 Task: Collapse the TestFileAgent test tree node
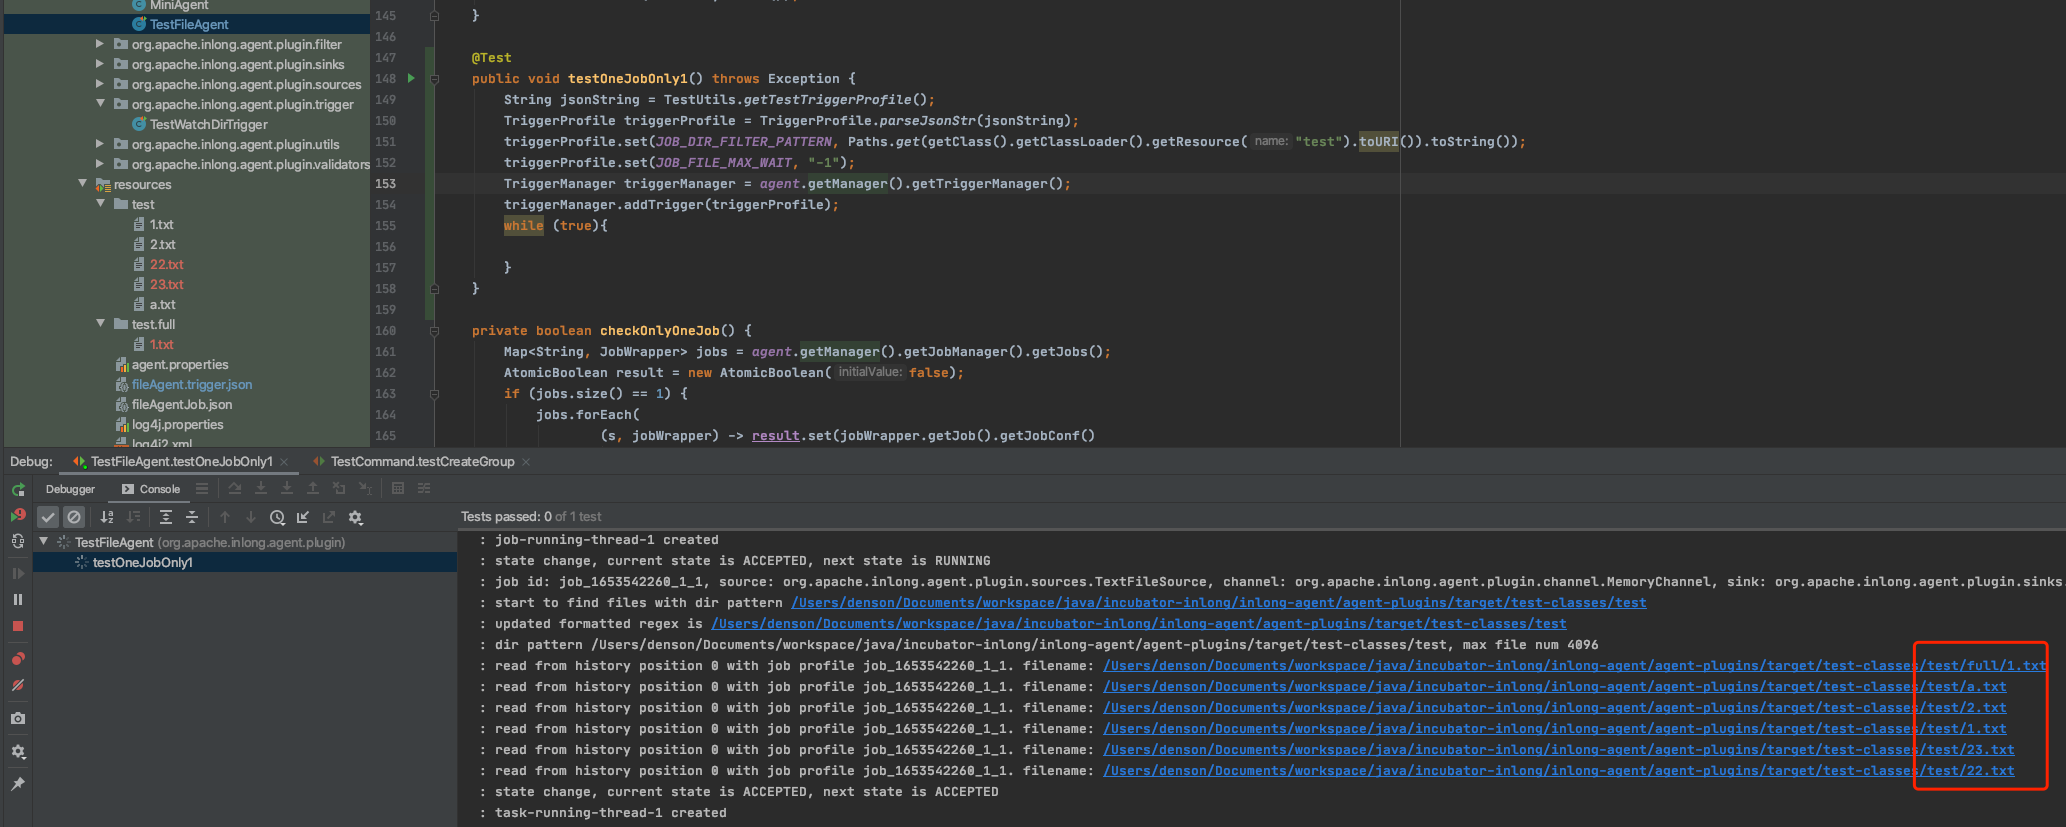43,541
